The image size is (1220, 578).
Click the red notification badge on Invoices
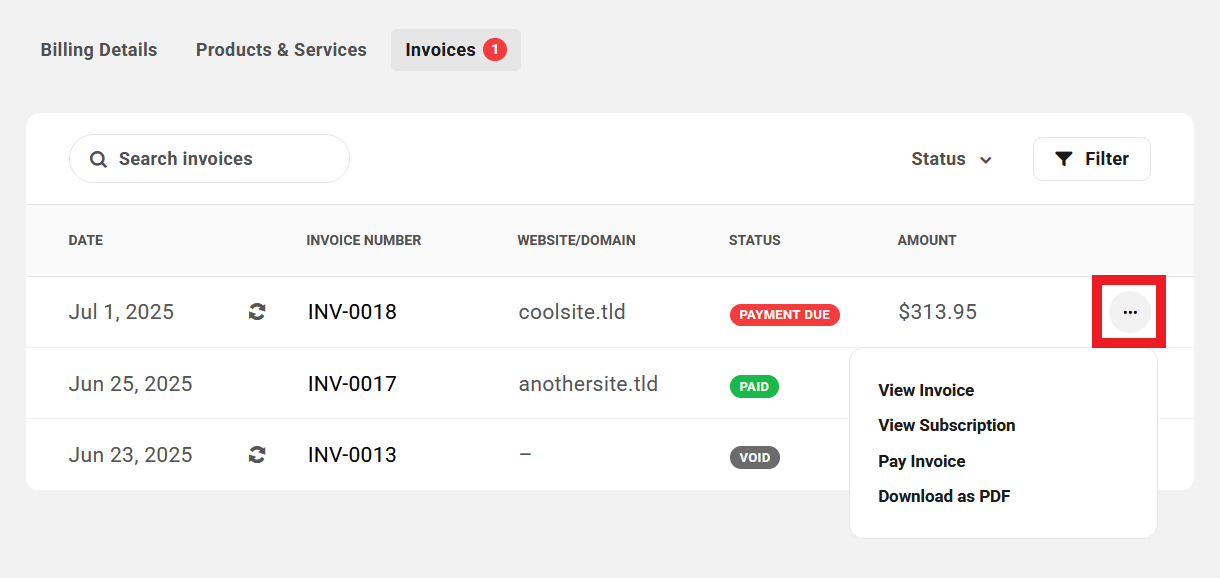[494, 49]
